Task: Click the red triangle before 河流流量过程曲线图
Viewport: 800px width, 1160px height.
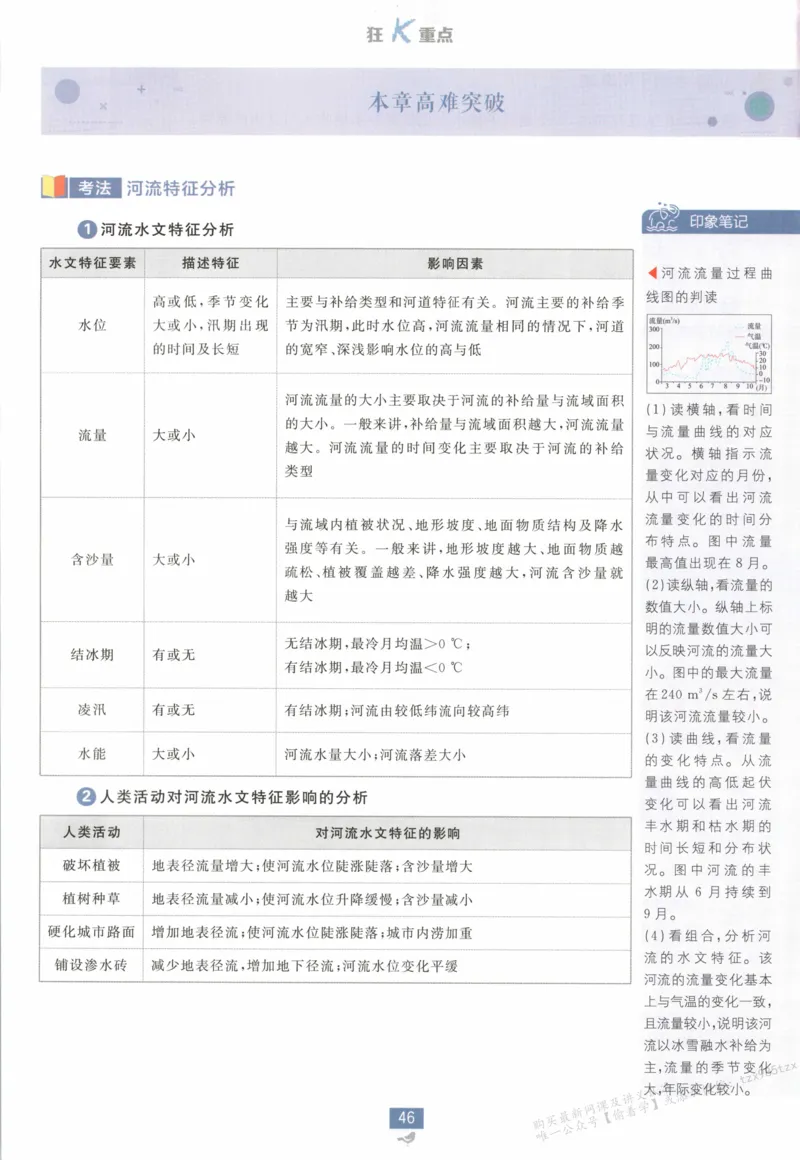Action: click(652, 273)
